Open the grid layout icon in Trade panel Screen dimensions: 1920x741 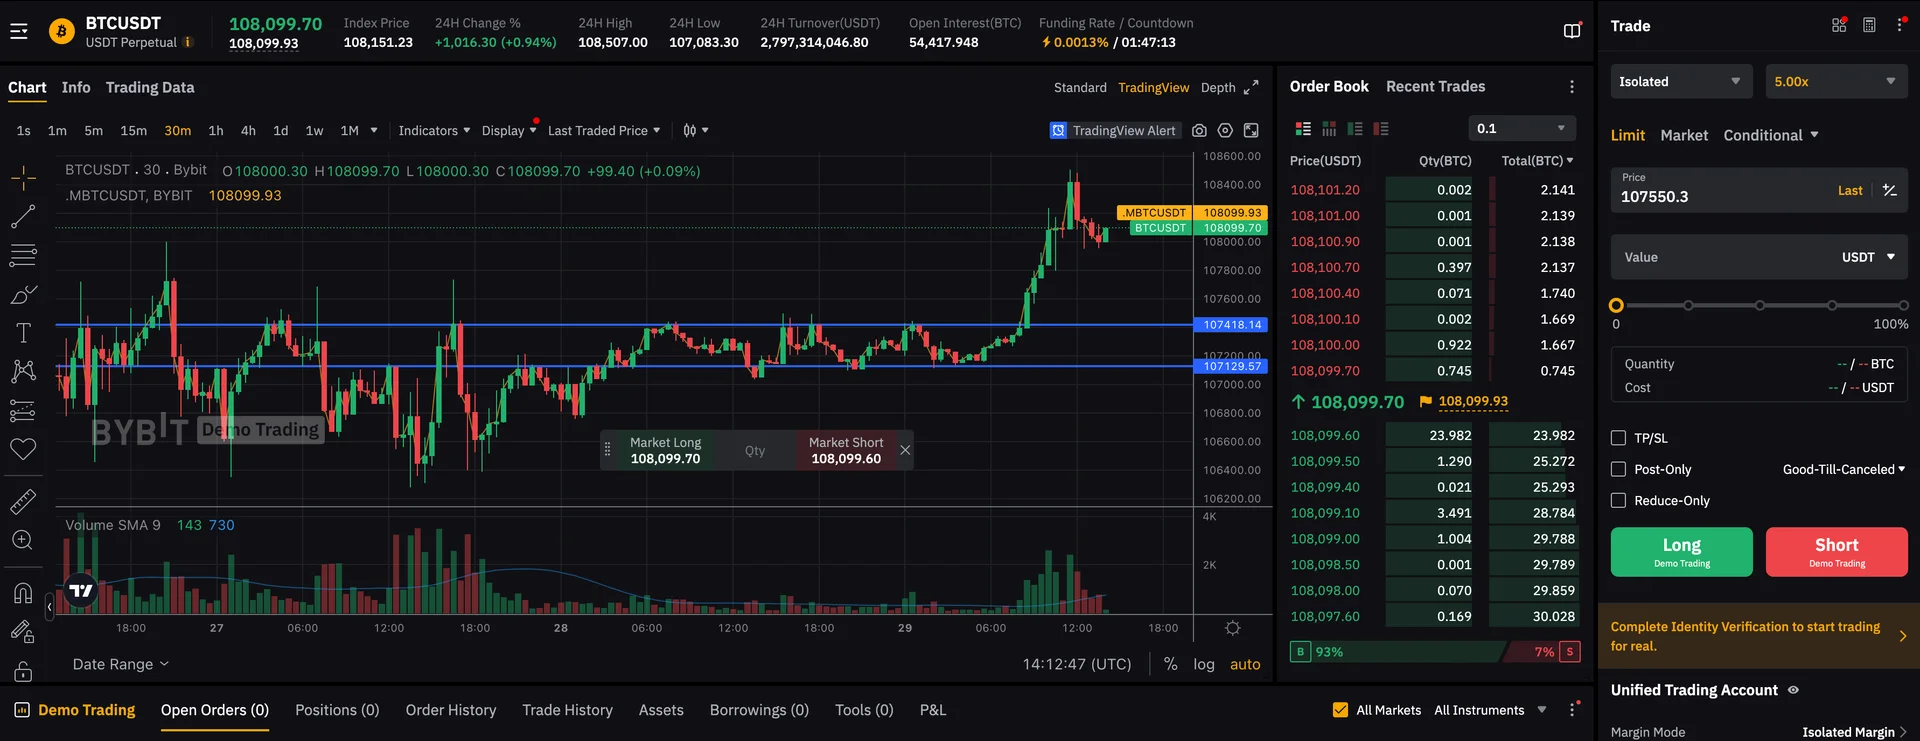[x=1839, y=25]
